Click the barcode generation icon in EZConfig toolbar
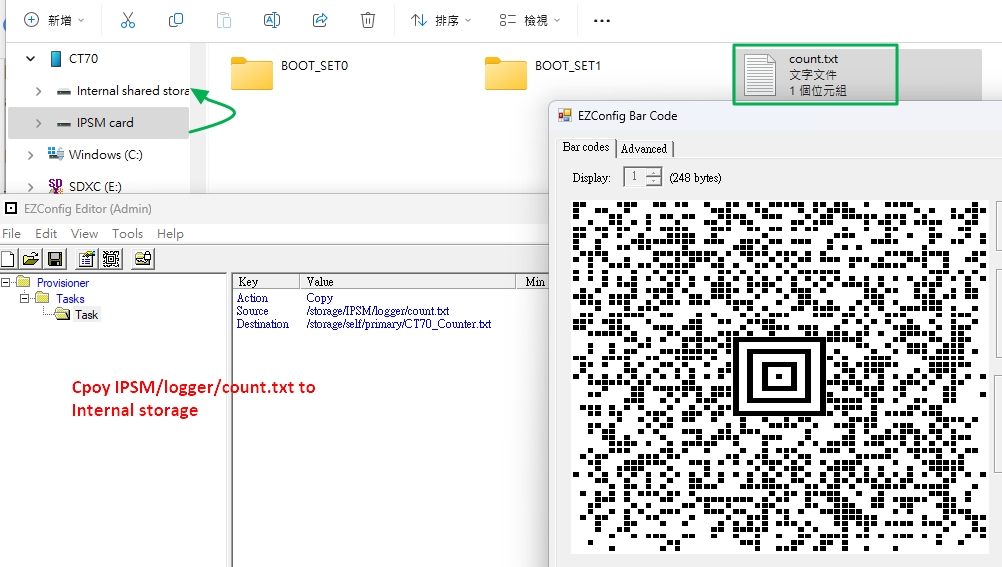The image size is (1002, 567). click(x=111, y=259)
